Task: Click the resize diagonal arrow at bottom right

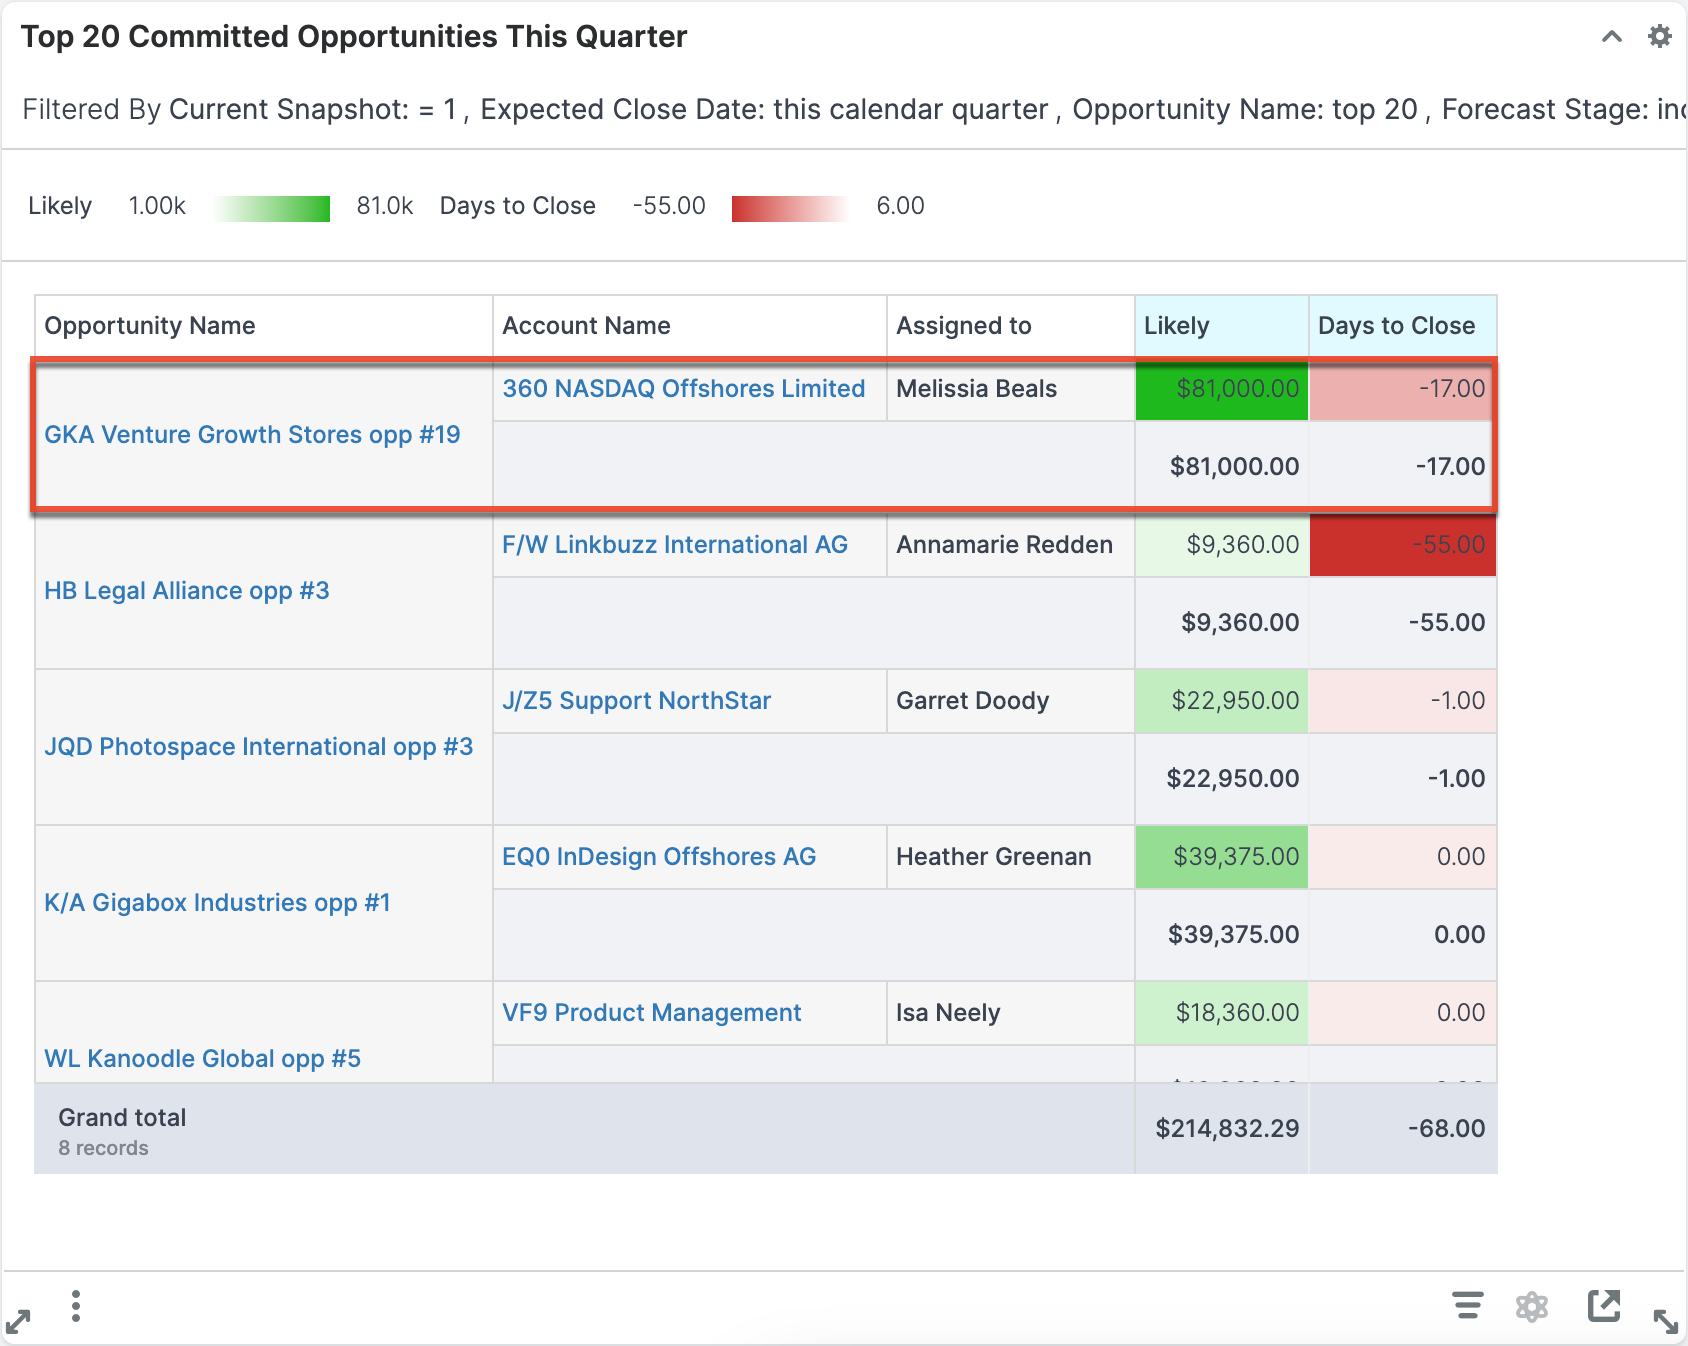Action: pyautogui.click(x=1665, y=1321)
